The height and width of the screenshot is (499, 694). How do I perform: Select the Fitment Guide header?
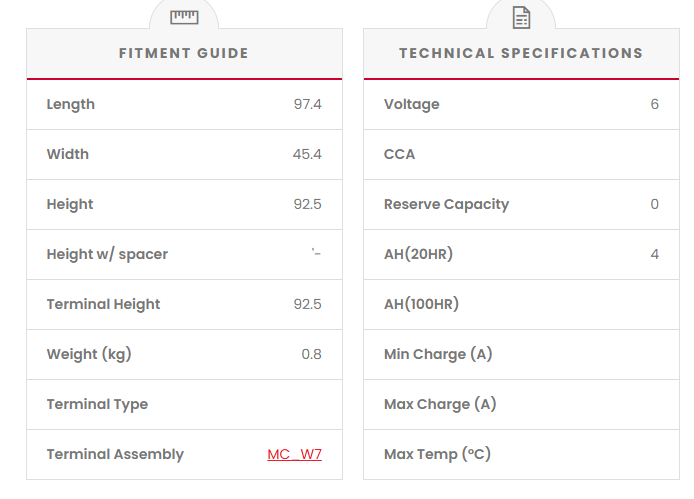184,53
